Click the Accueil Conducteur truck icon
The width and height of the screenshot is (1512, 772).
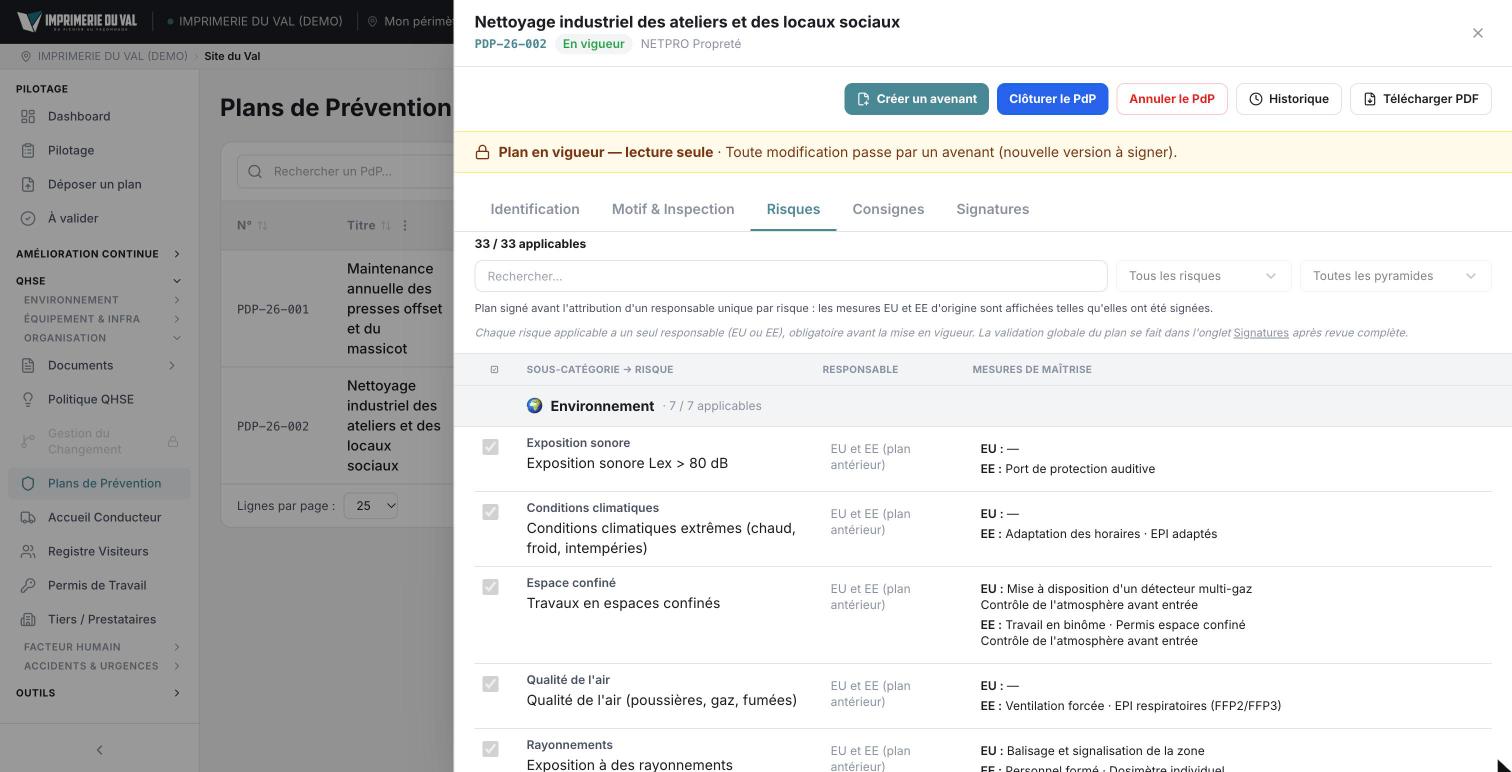tap(28, 517)
